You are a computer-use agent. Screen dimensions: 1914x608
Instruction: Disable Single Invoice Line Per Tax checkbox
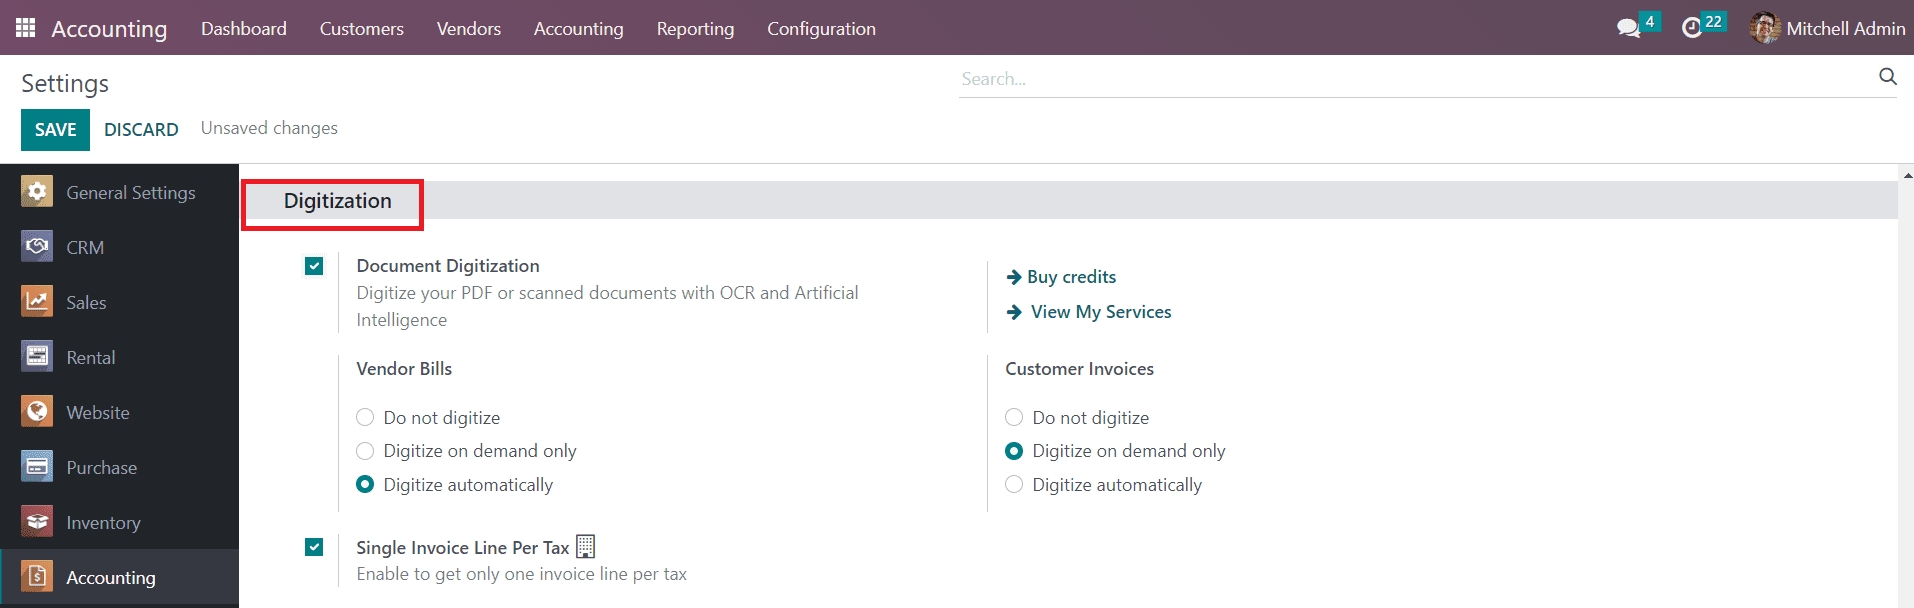[x=314, y=547]
